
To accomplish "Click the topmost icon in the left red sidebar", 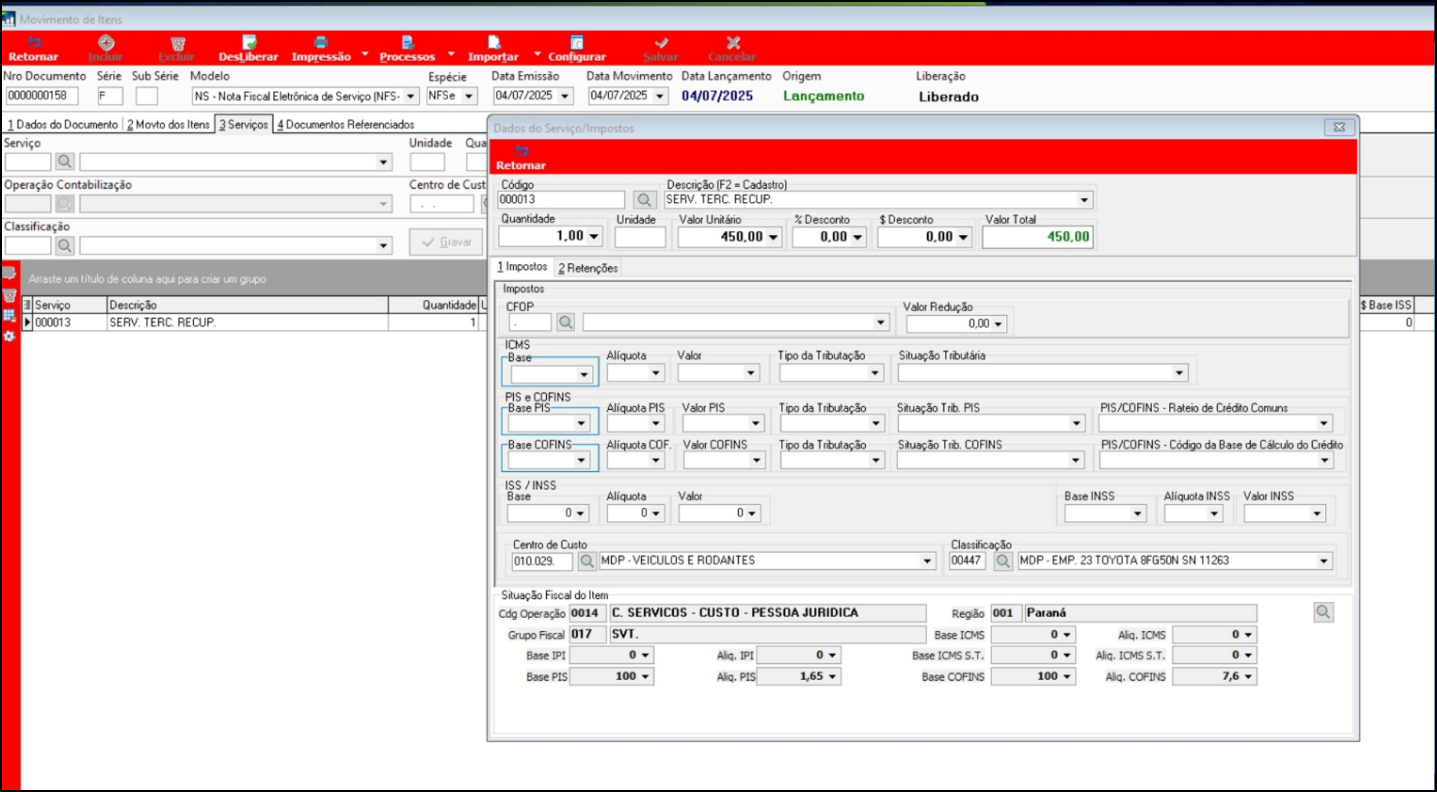I will click(9, 273).
